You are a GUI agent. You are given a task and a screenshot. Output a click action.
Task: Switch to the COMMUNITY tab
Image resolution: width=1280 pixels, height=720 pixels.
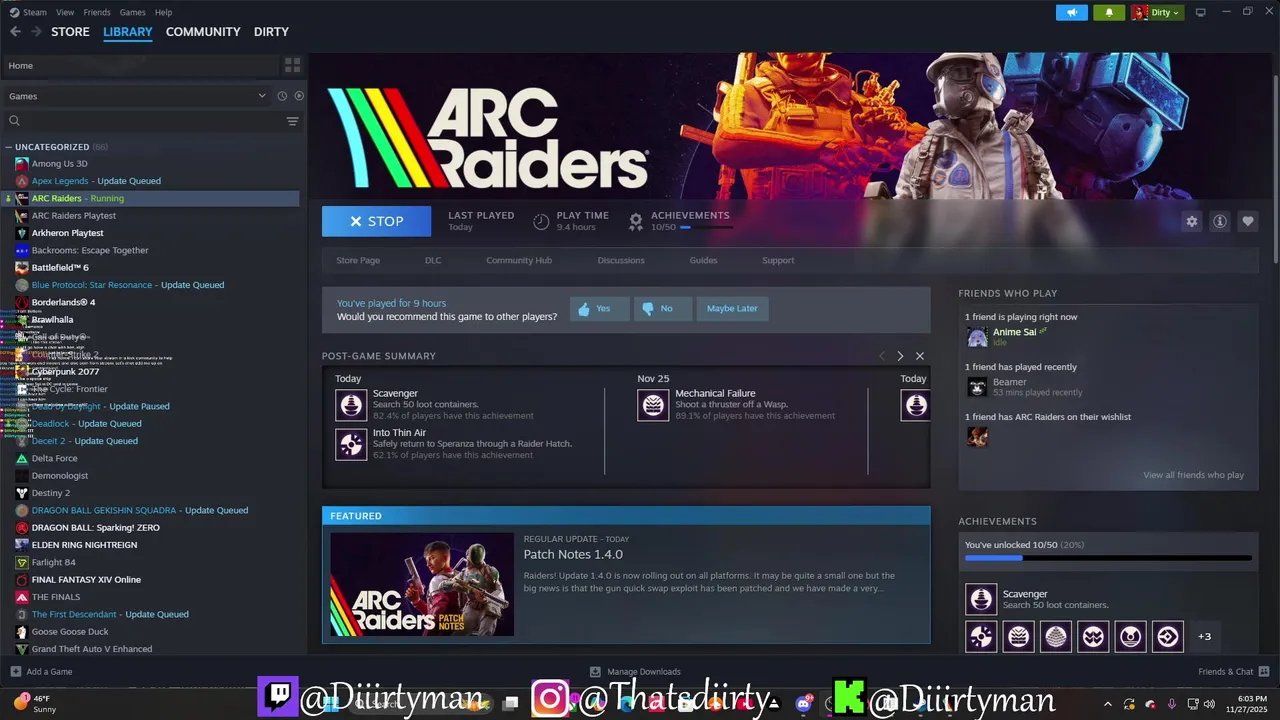point(203,32)
